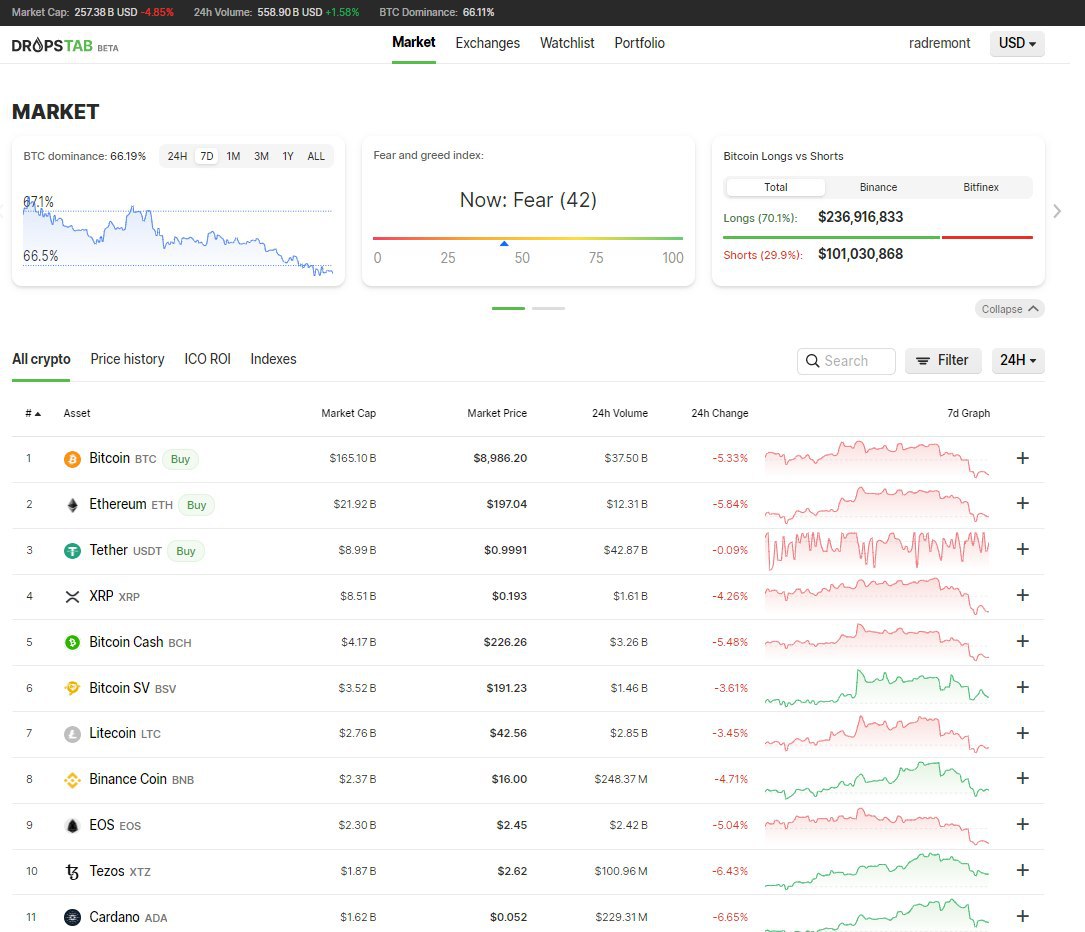Select 3M range for BTC dominance

tap(261, 156)
